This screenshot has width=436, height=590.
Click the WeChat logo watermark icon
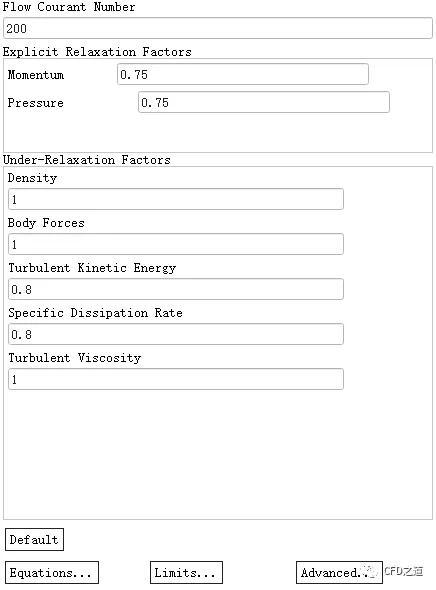click(369, 572)
